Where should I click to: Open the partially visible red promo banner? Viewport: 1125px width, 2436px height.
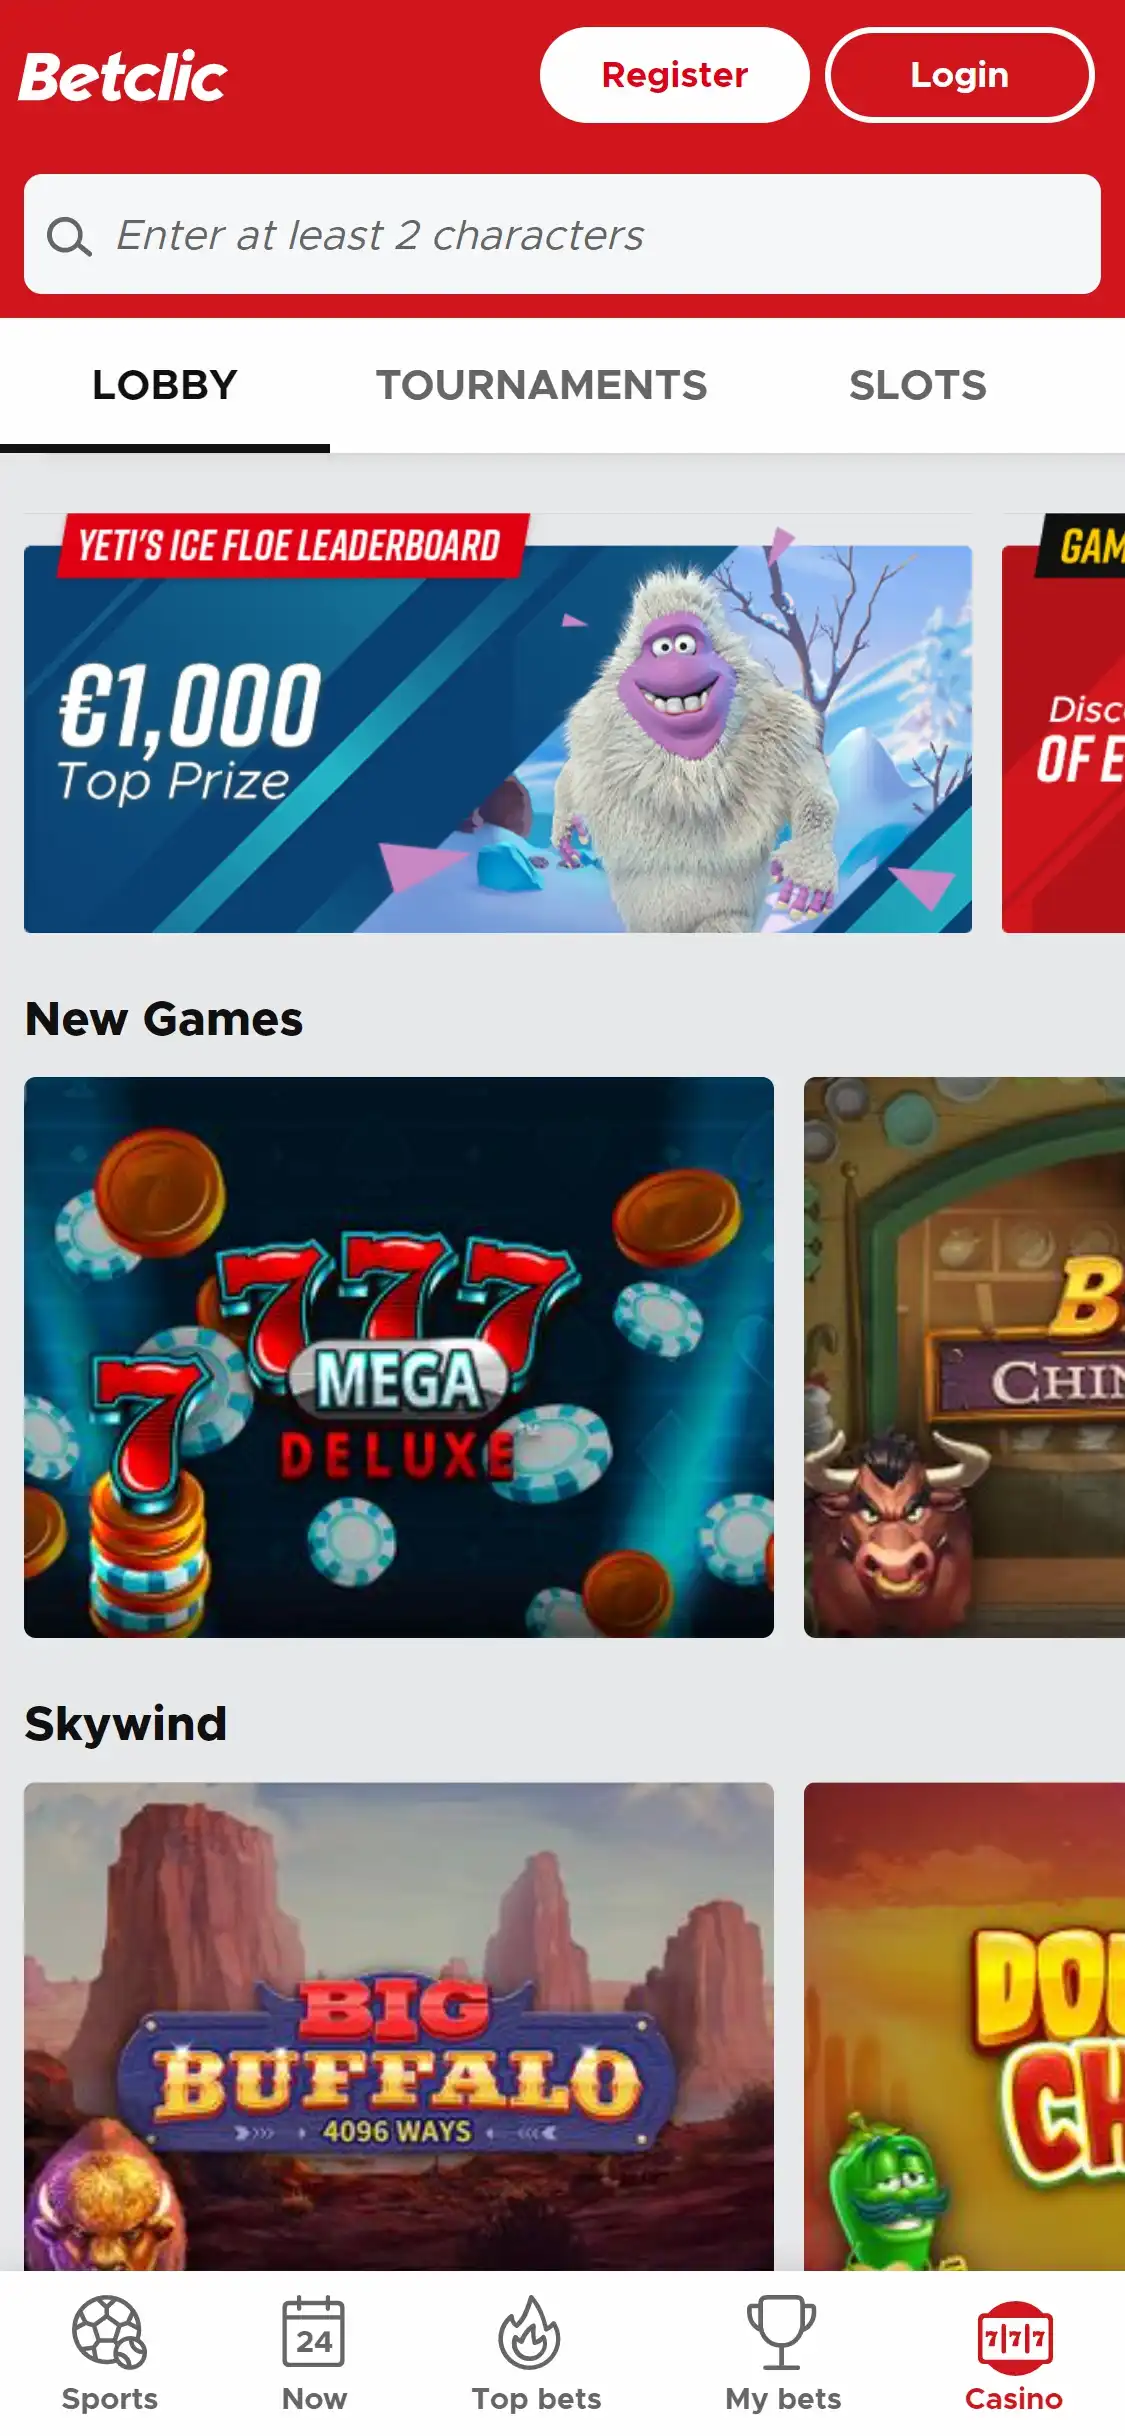point(1063,723)
